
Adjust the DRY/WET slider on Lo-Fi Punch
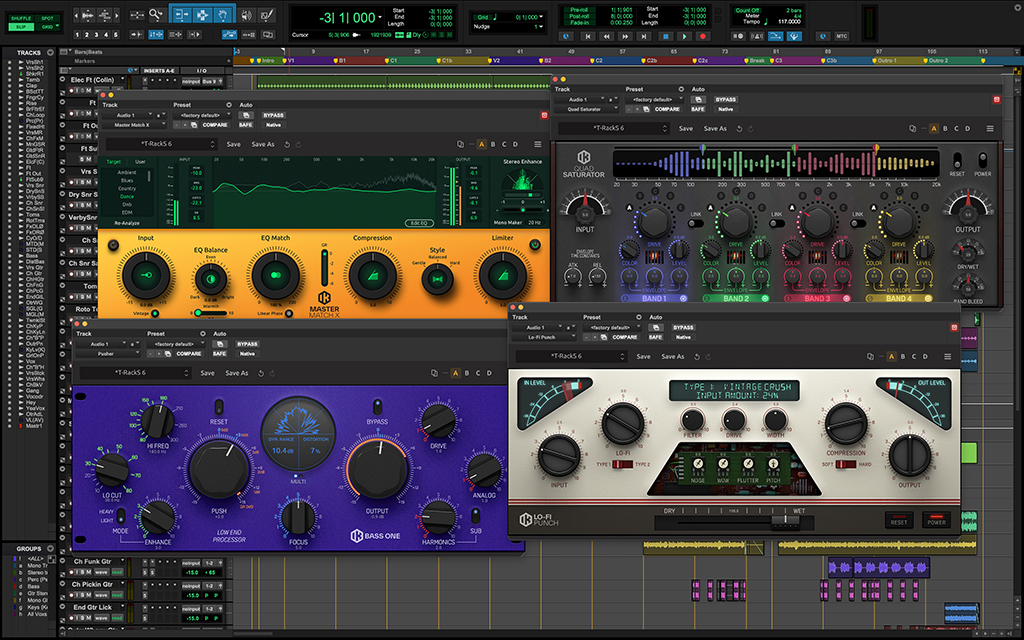click(785, 521)
